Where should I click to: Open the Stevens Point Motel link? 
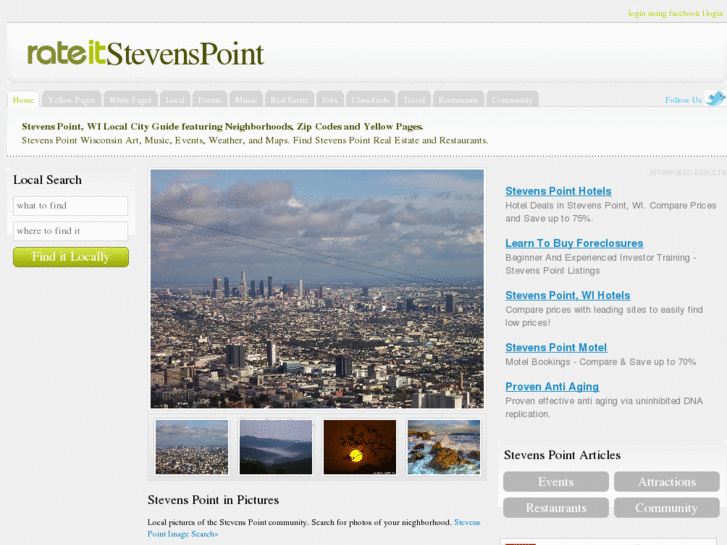pos(556,347)
